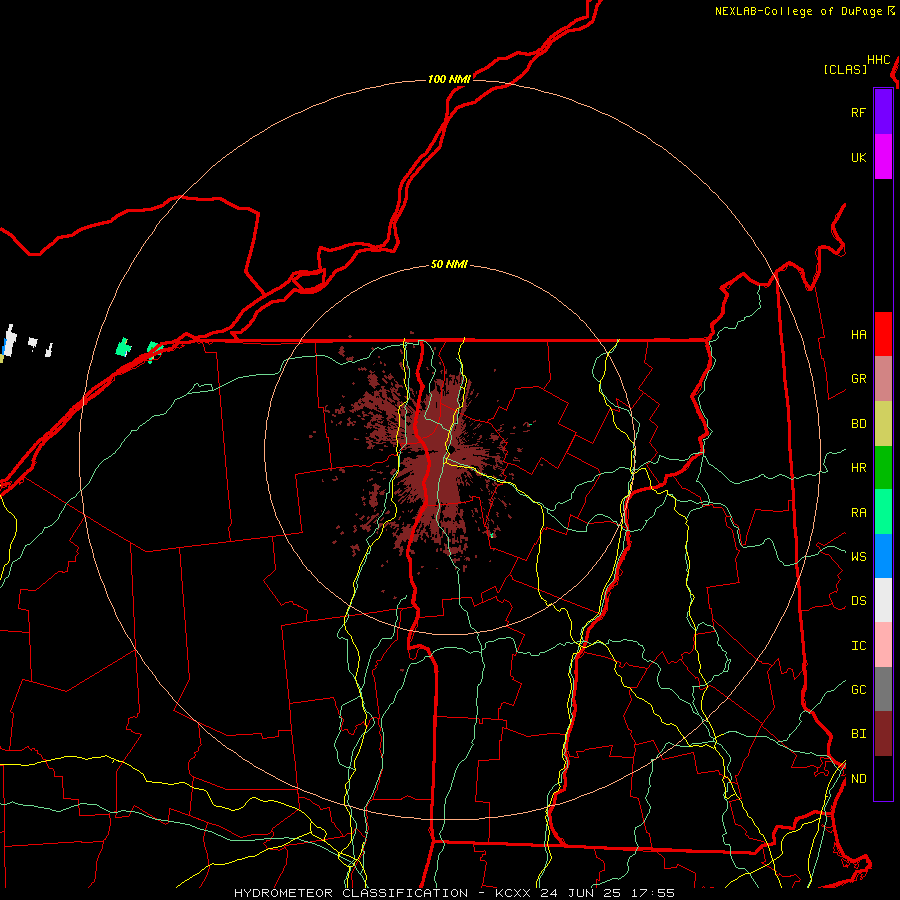Click the KCXX radar site identifier
The height and width of the screenshot is (900, 900).
(x=513, y=893)
